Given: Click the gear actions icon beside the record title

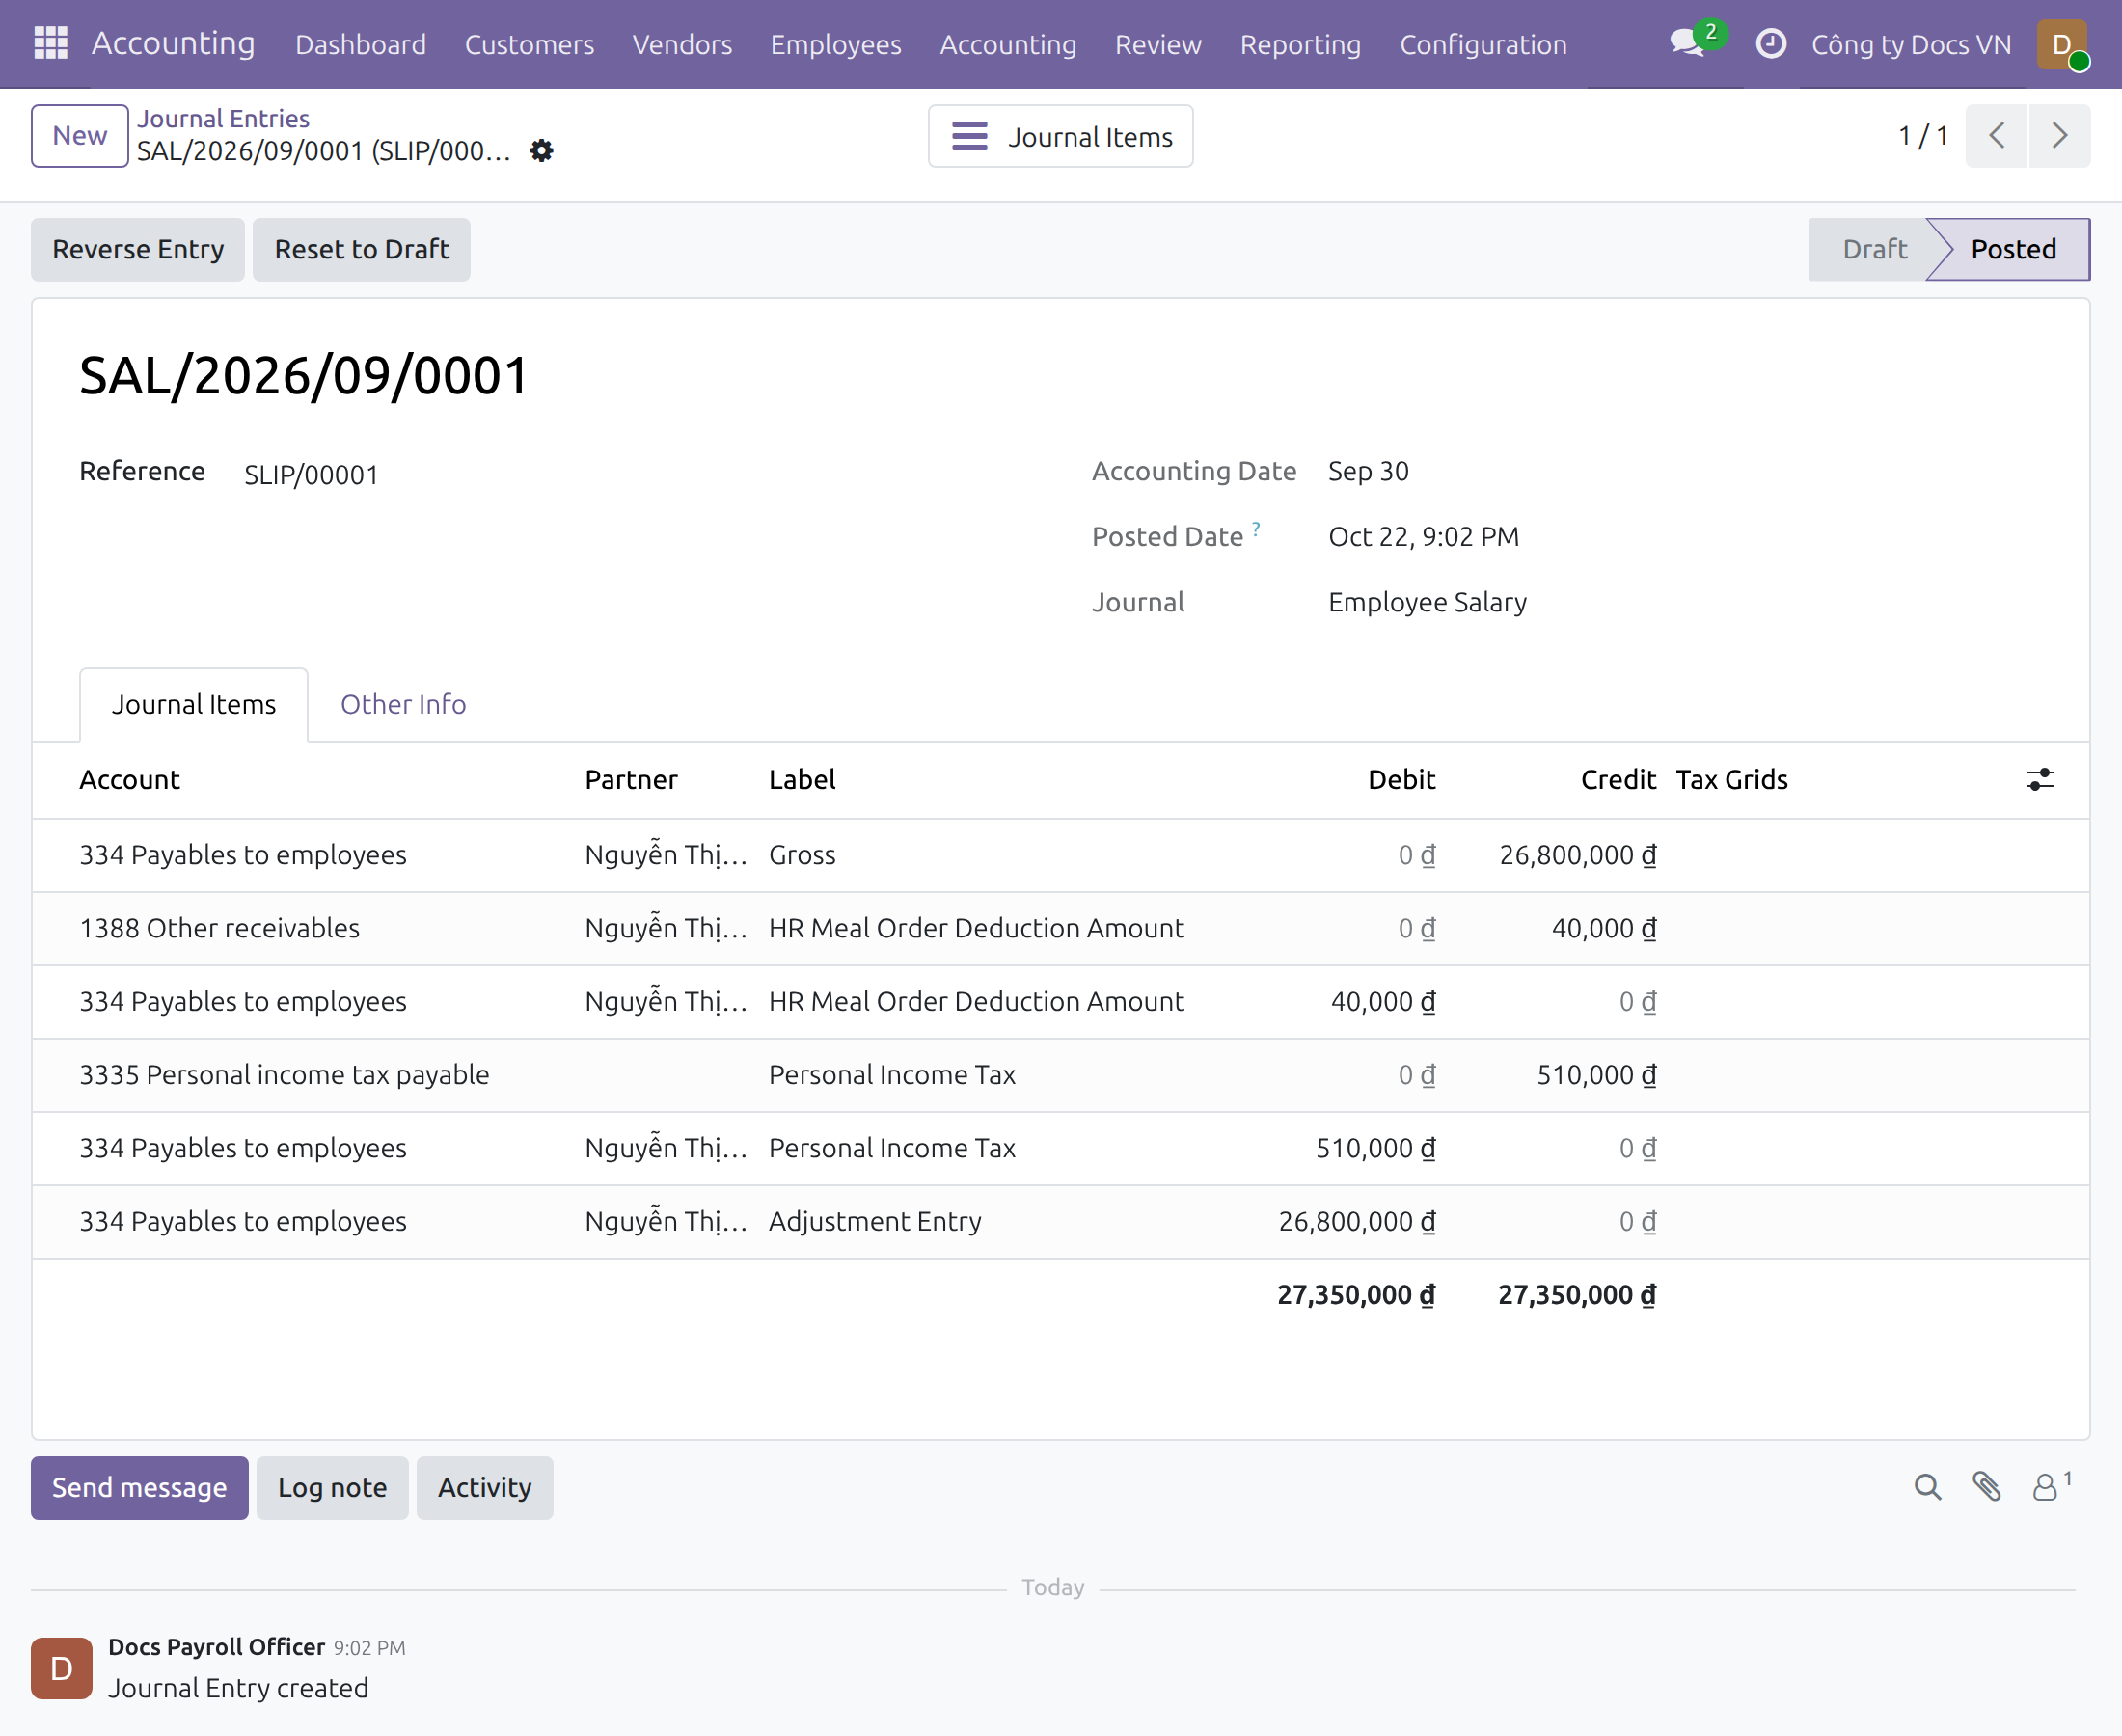Looking at the screenshot, I should [541, 150].
